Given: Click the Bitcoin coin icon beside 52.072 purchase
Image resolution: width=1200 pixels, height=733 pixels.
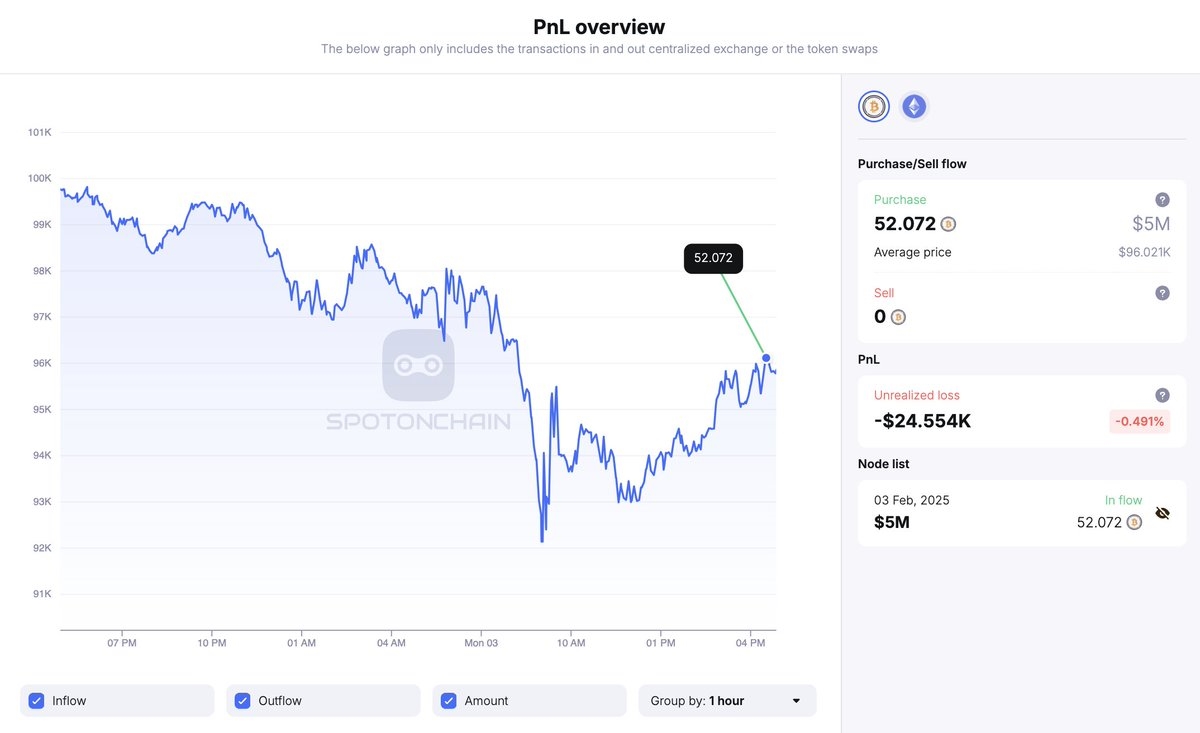Looking at the screenshot, I should 948,224.
